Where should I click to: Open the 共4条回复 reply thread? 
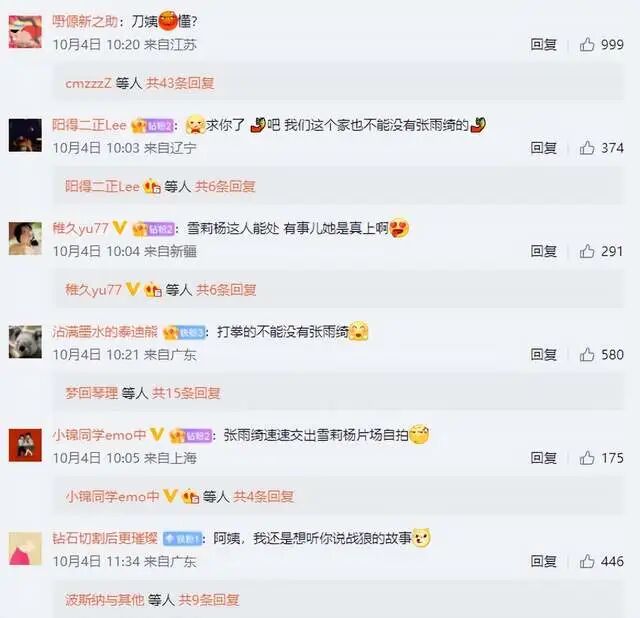(x=263, y=496)
